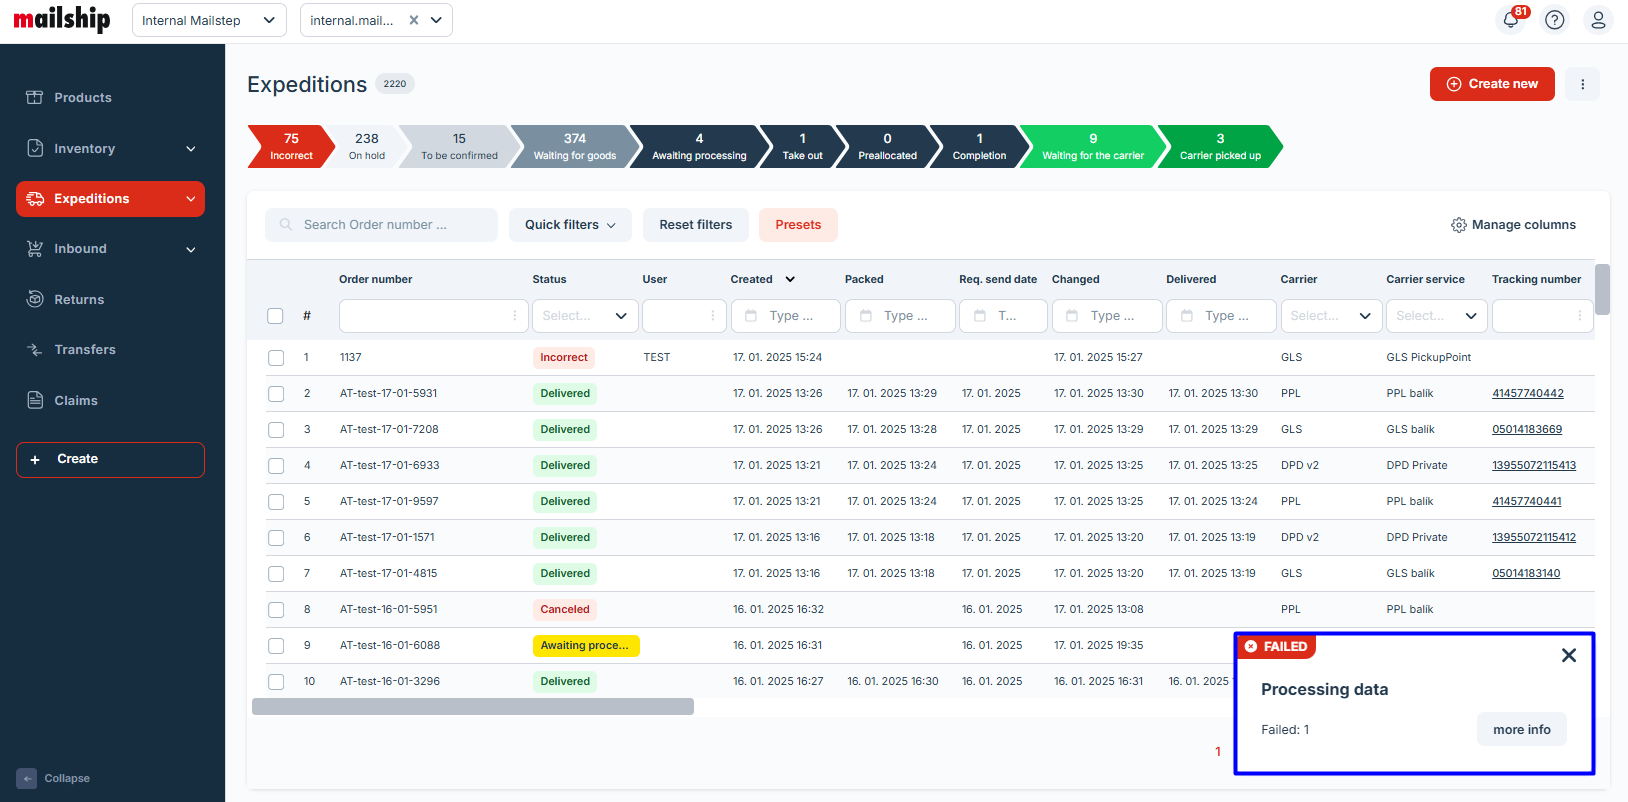The height and width of the screenshot is (802, 1628).
Task: Select the checkbox for order 1137
Action: point(276,358)
